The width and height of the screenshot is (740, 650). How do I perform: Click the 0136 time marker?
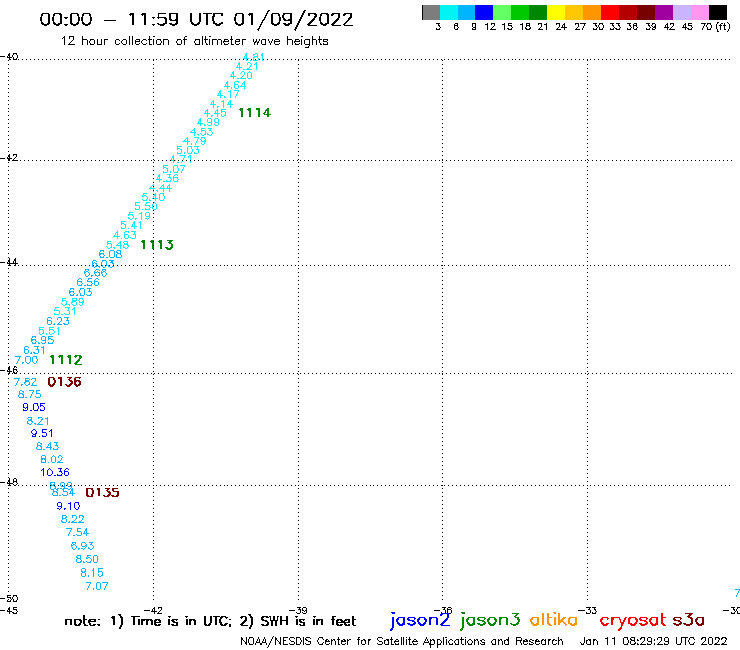tap(65, 382)
